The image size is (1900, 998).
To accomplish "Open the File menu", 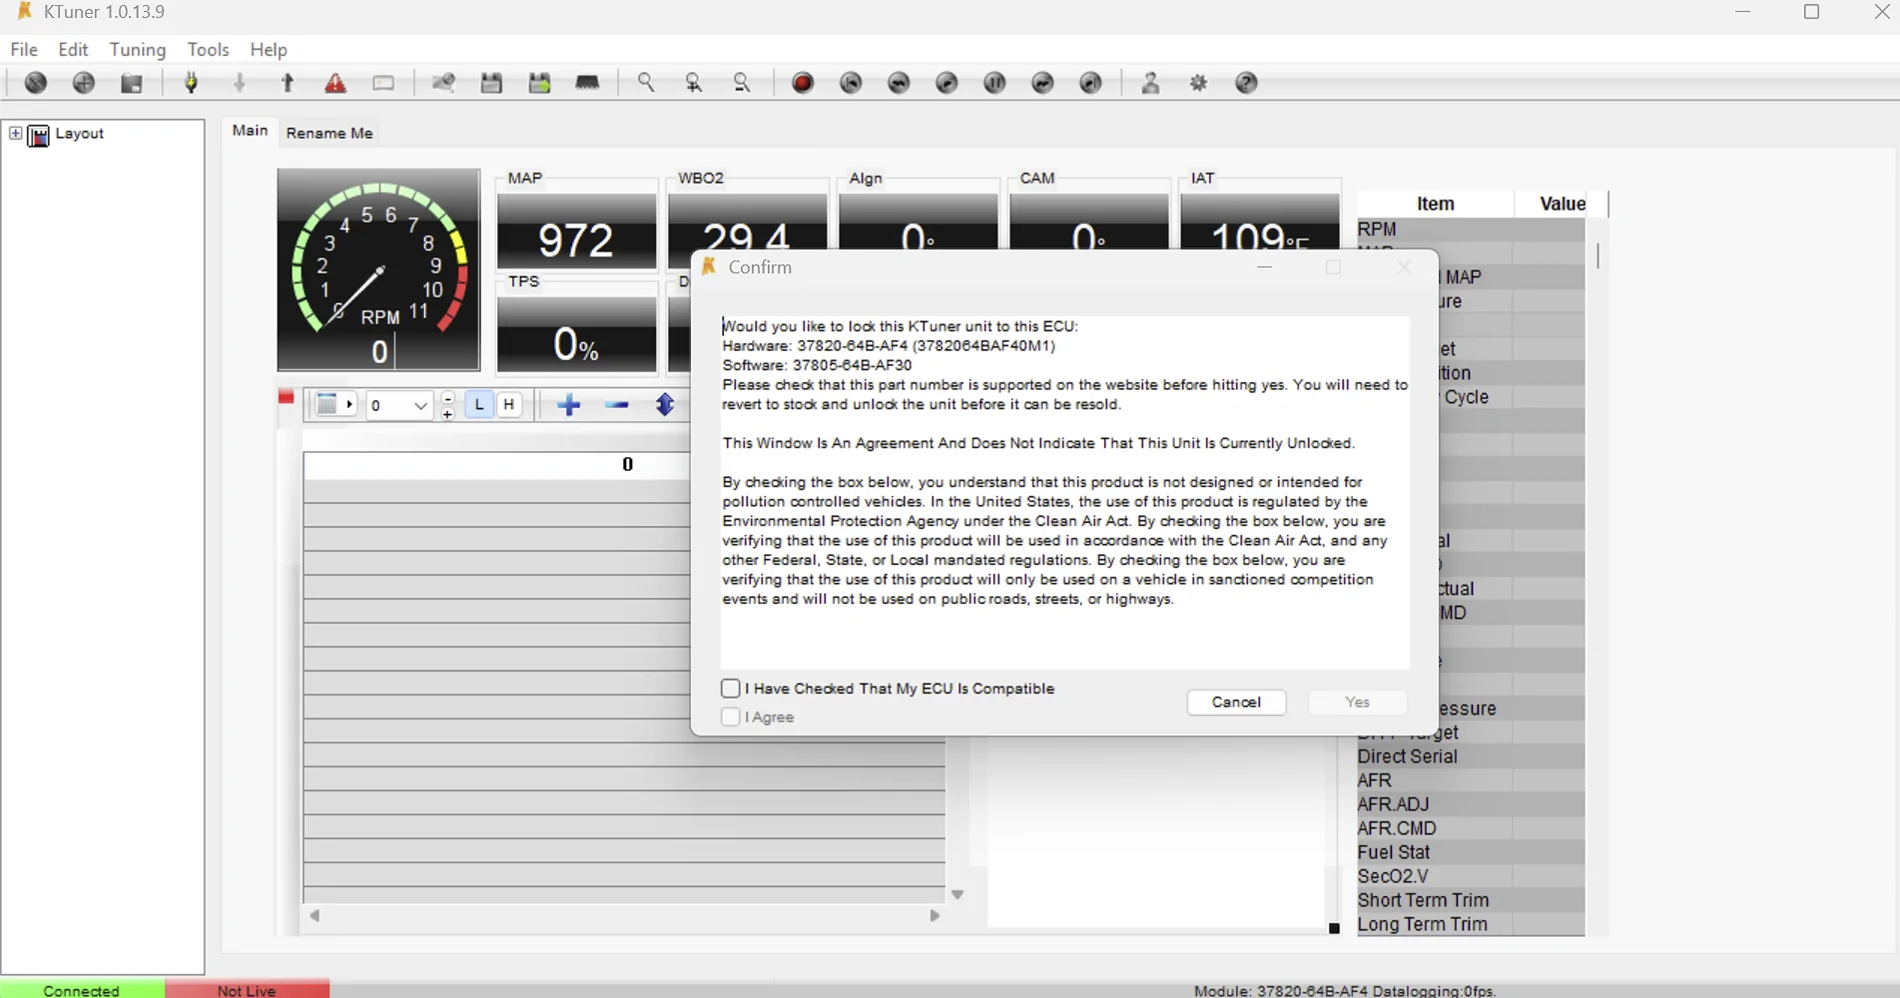I will [24, 49].
